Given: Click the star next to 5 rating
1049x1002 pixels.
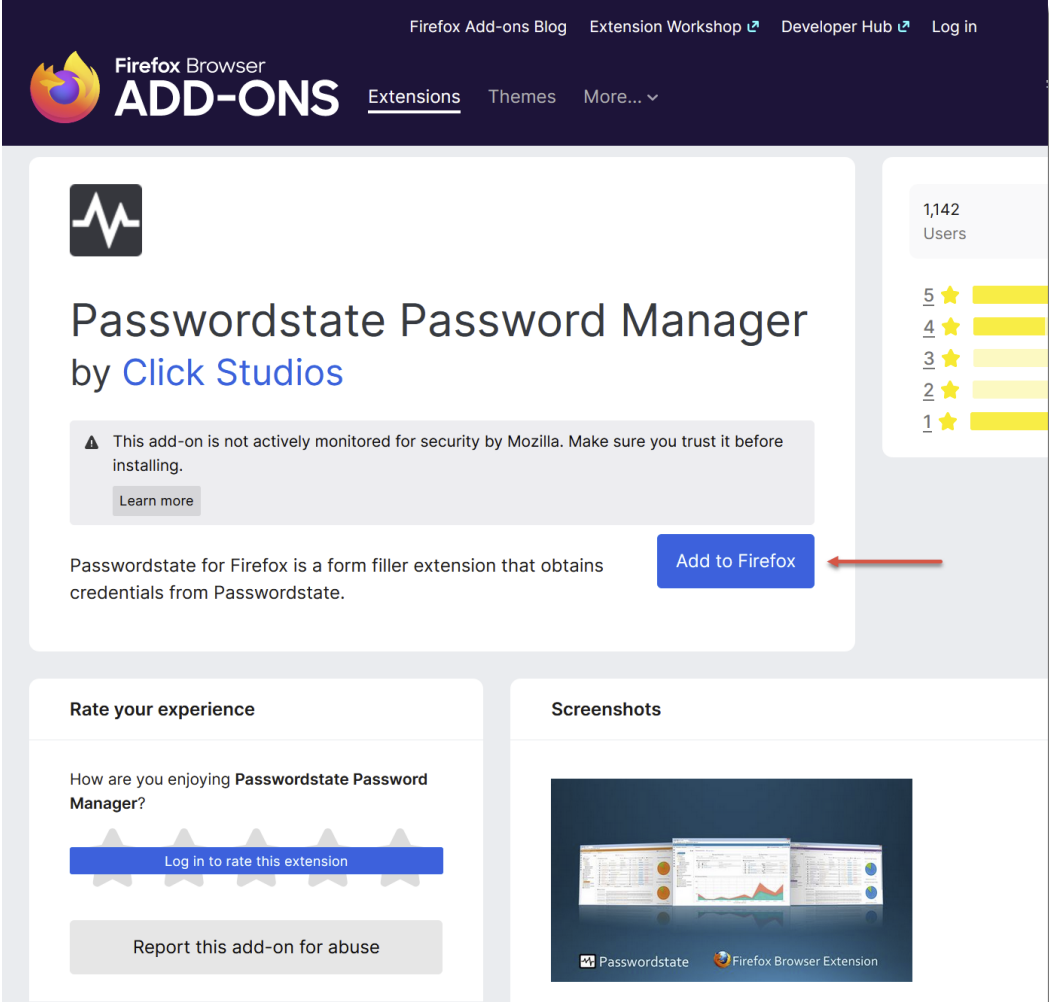Looking at the screenshot, I should 950,295.
